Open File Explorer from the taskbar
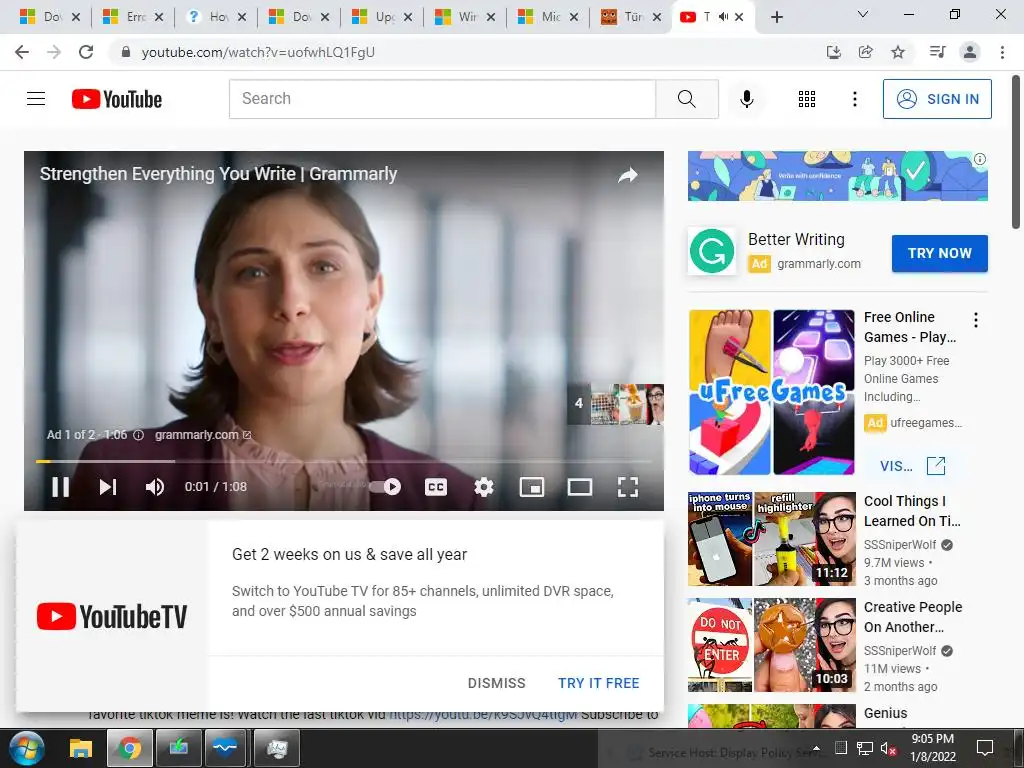 pyautogui.click(x=81, y=748)
